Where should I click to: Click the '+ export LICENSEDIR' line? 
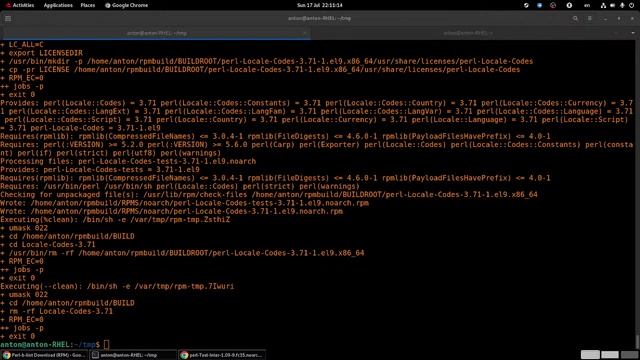point(42,53)
